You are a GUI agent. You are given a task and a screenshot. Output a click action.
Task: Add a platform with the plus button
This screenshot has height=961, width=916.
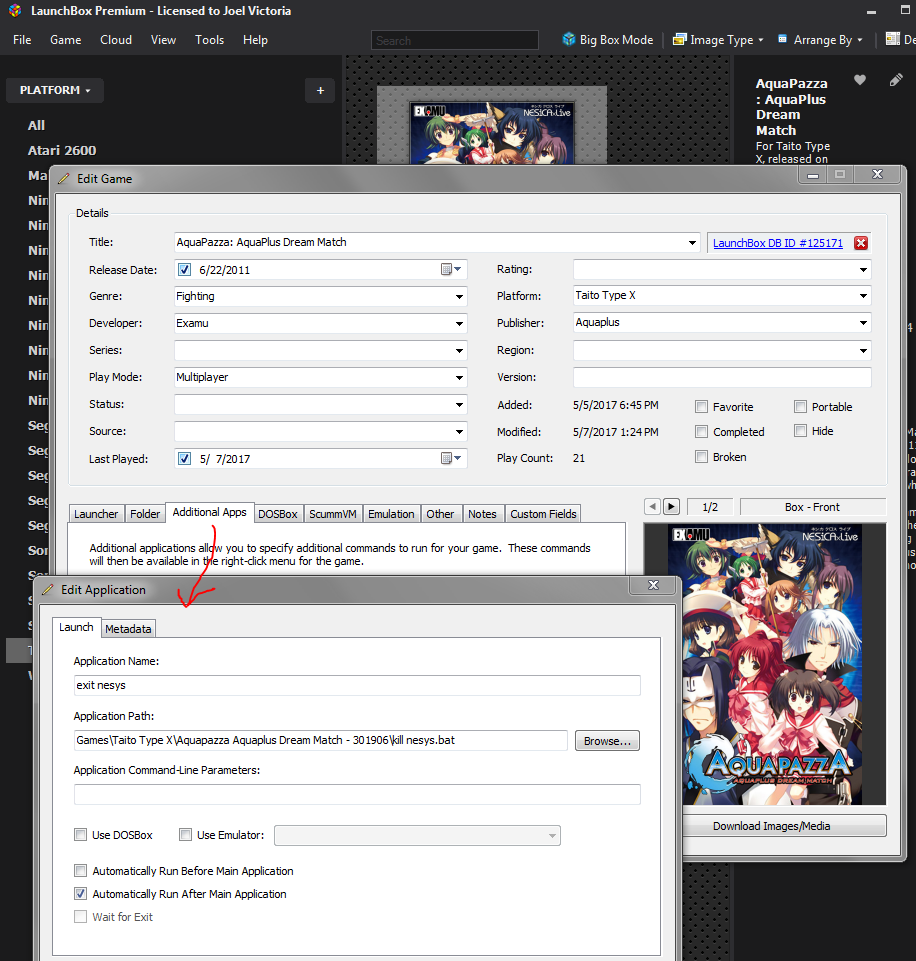coord(320,91)
